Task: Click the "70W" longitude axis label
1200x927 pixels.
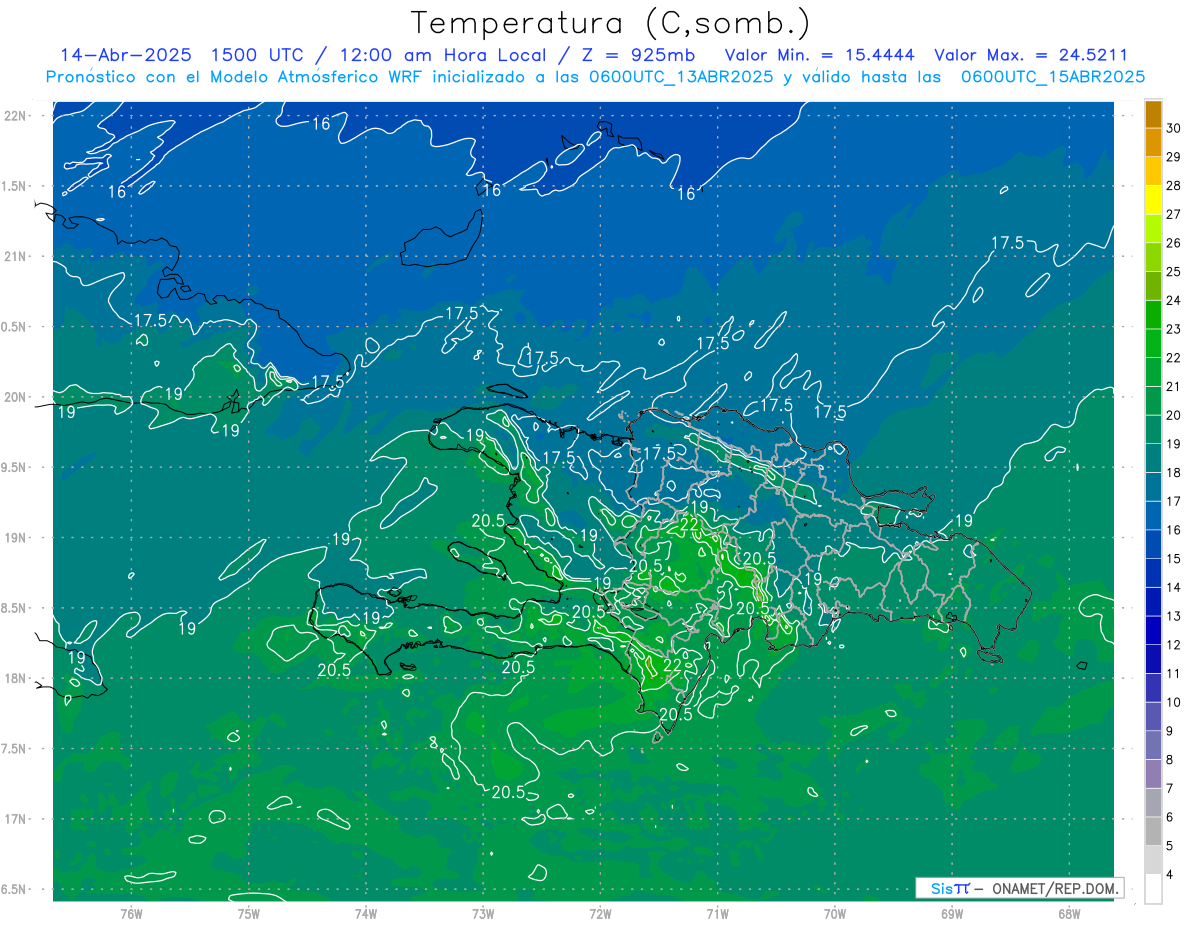Action: 835,914
